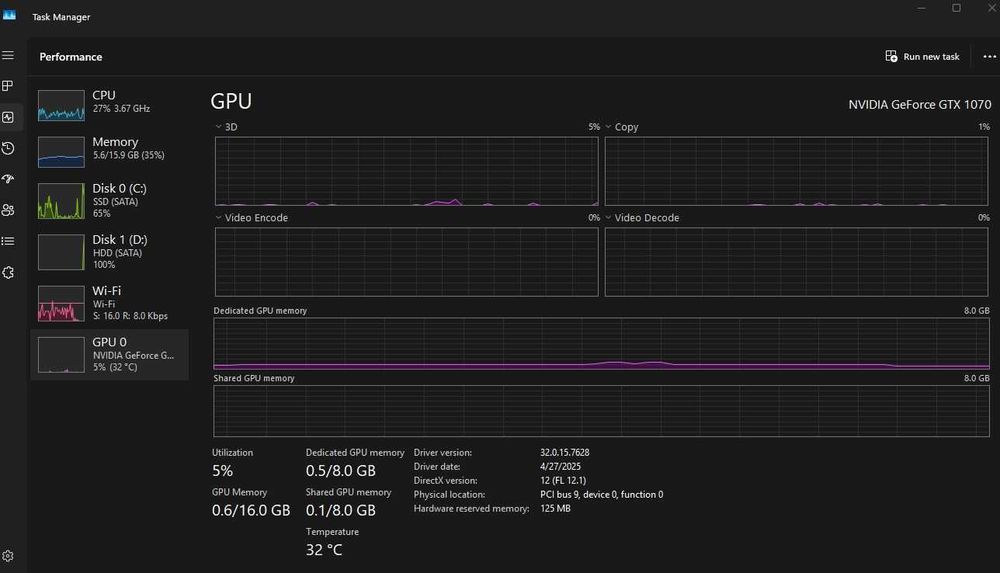Viewport: 1000px width, 573px height.
Task: Select the GPU 0 performance item
Action: tap(109, 355)
